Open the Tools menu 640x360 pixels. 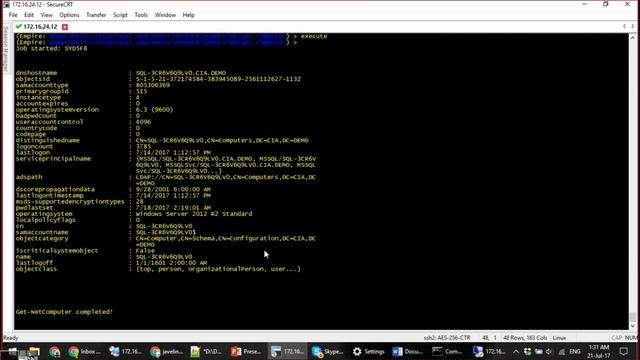(141, 15)
